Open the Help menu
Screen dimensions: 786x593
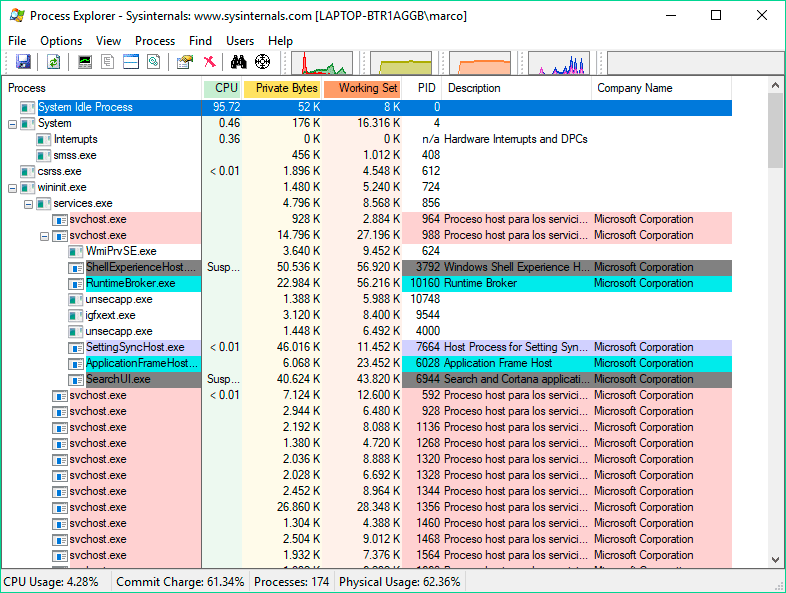(x=280, y=41)
